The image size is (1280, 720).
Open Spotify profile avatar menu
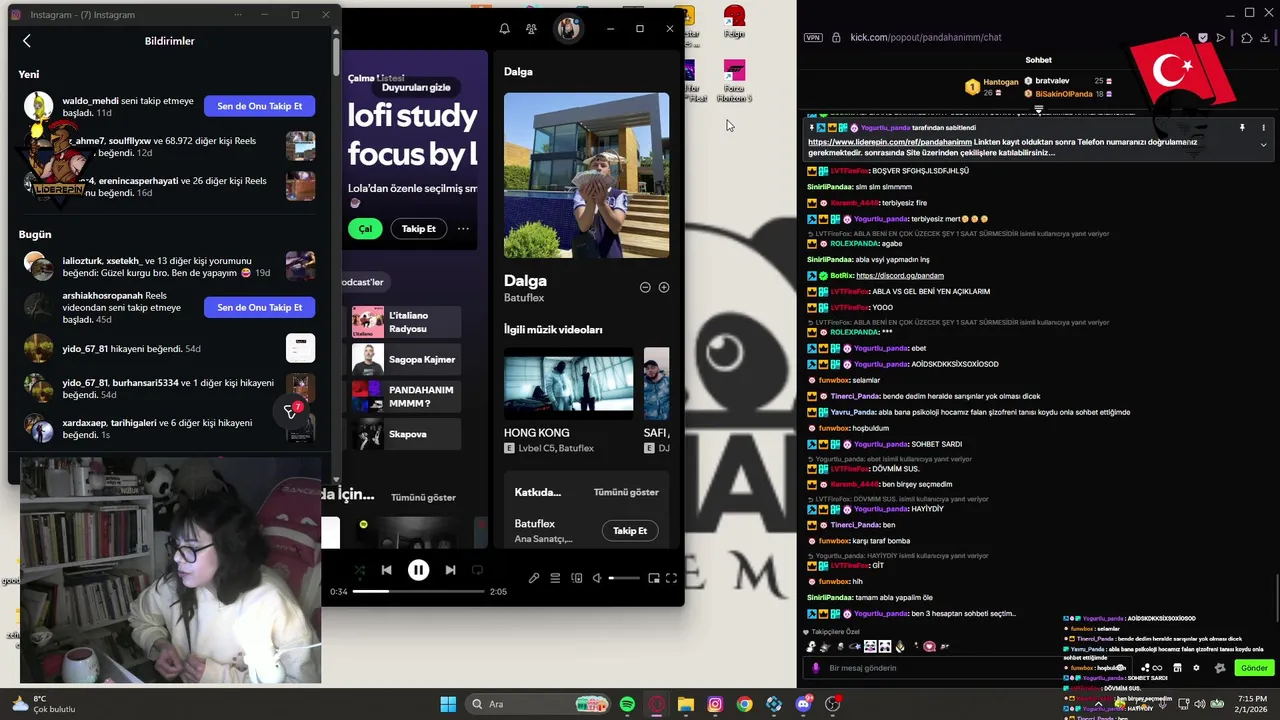coord(568,29)
